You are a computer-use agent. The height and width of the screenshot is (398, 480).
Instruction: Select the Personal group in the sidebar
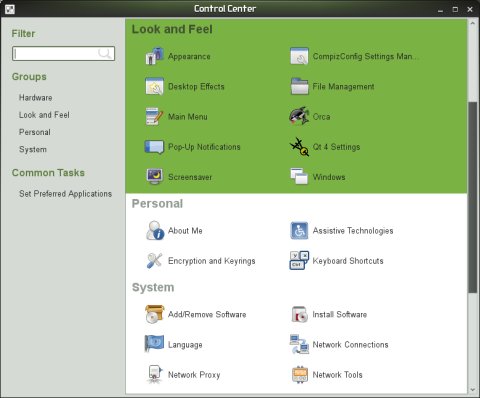pos(35,132)
